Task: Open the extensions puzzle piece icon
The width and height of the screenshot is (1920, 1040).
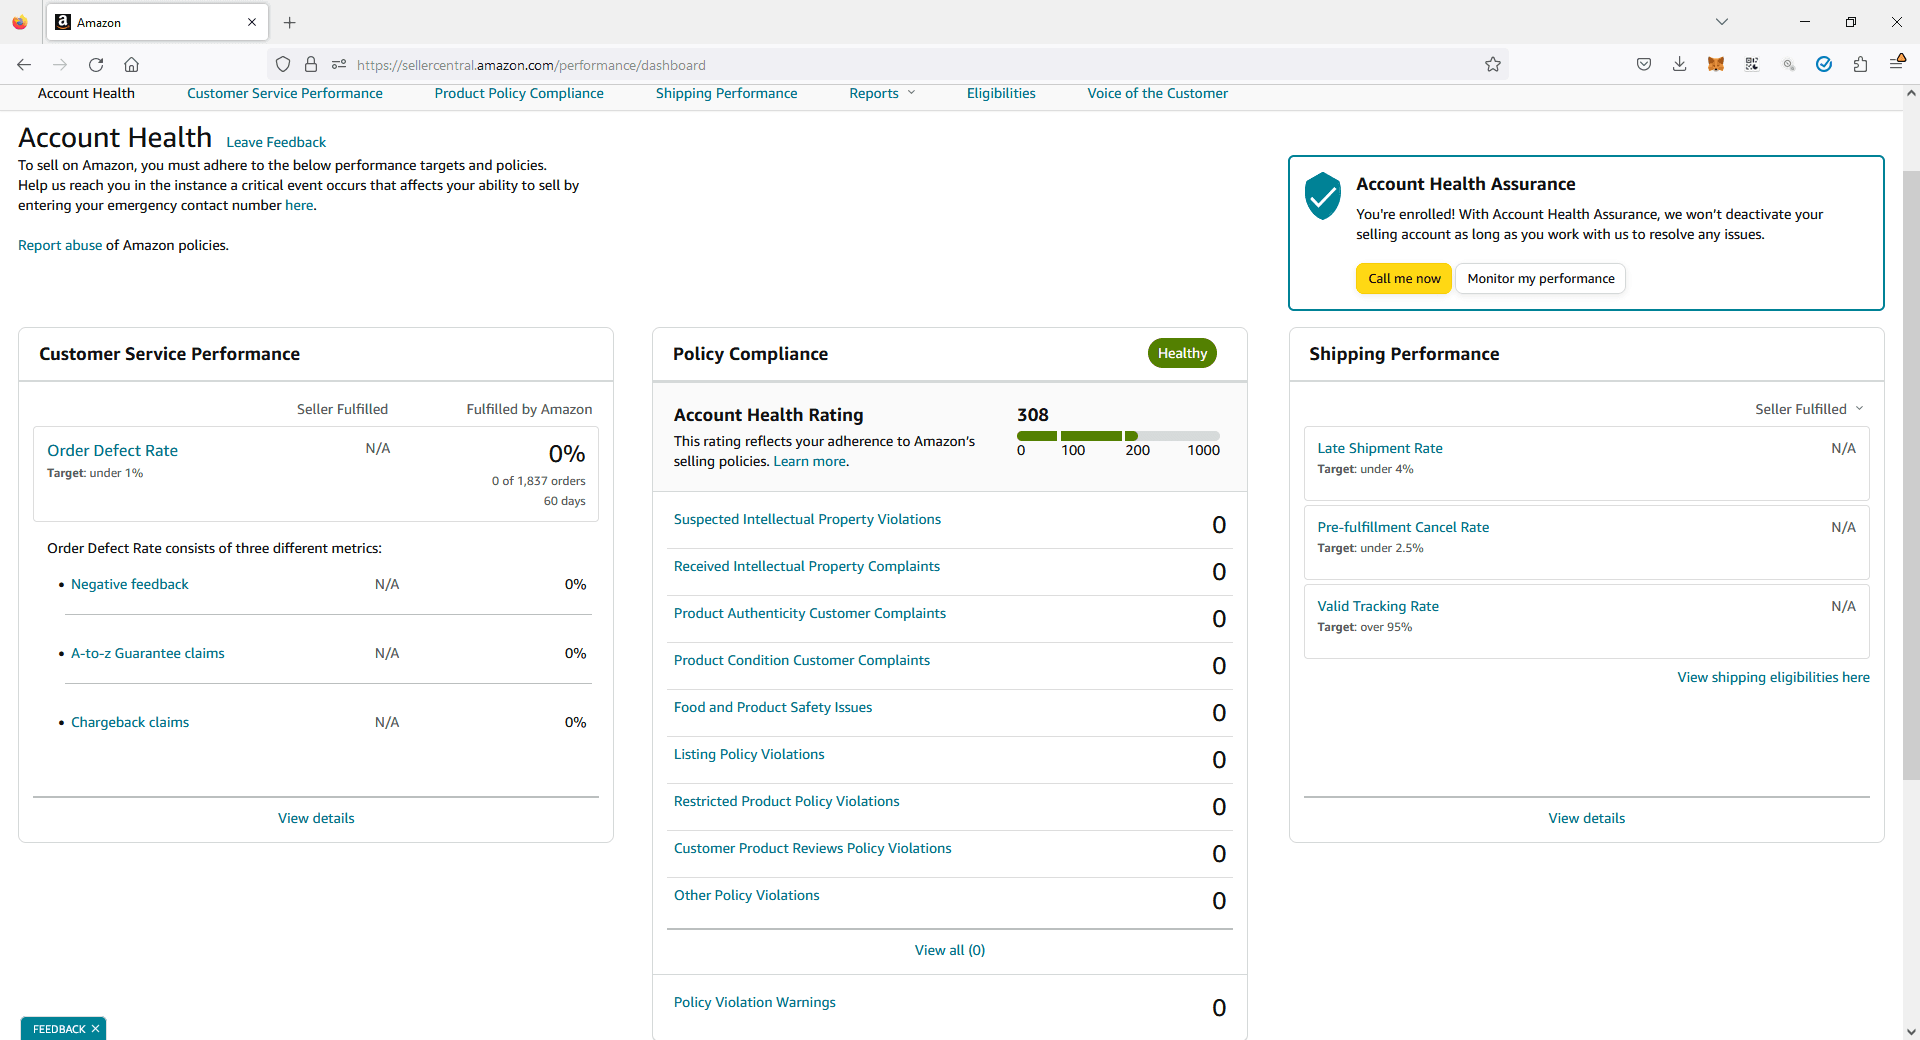Action: 1860,65
